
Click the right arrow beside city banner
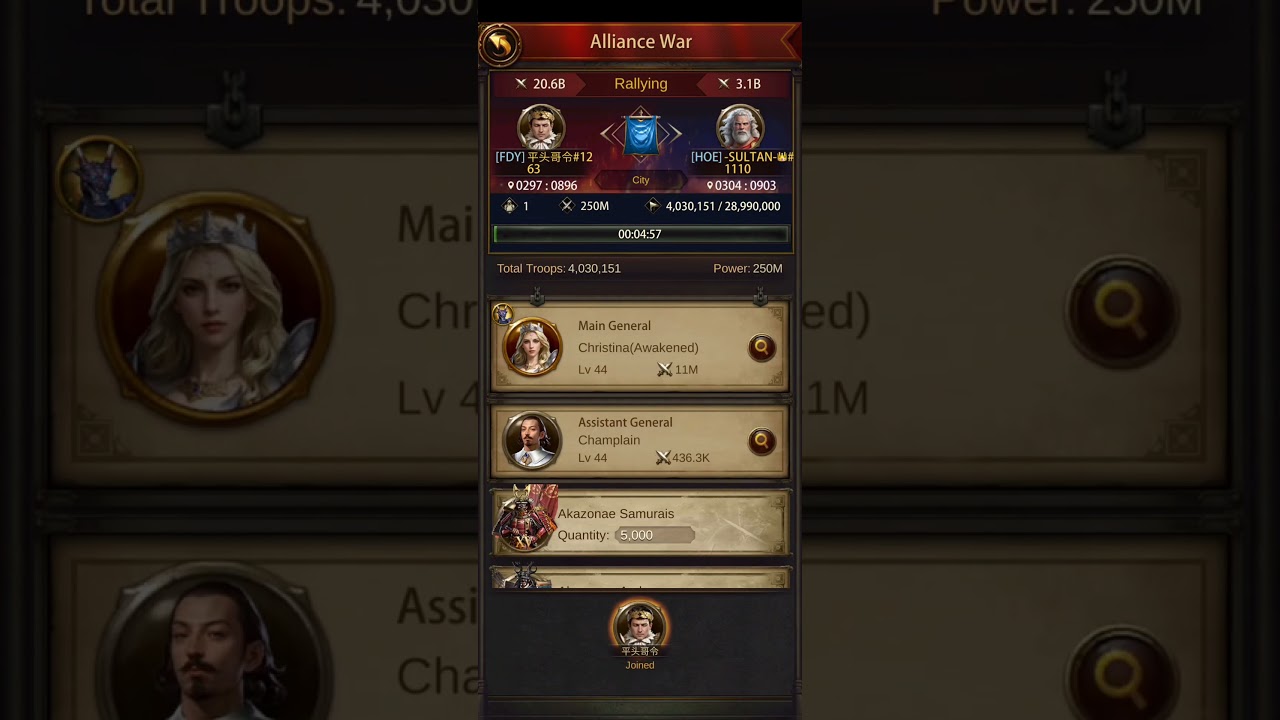coord(673,134)
